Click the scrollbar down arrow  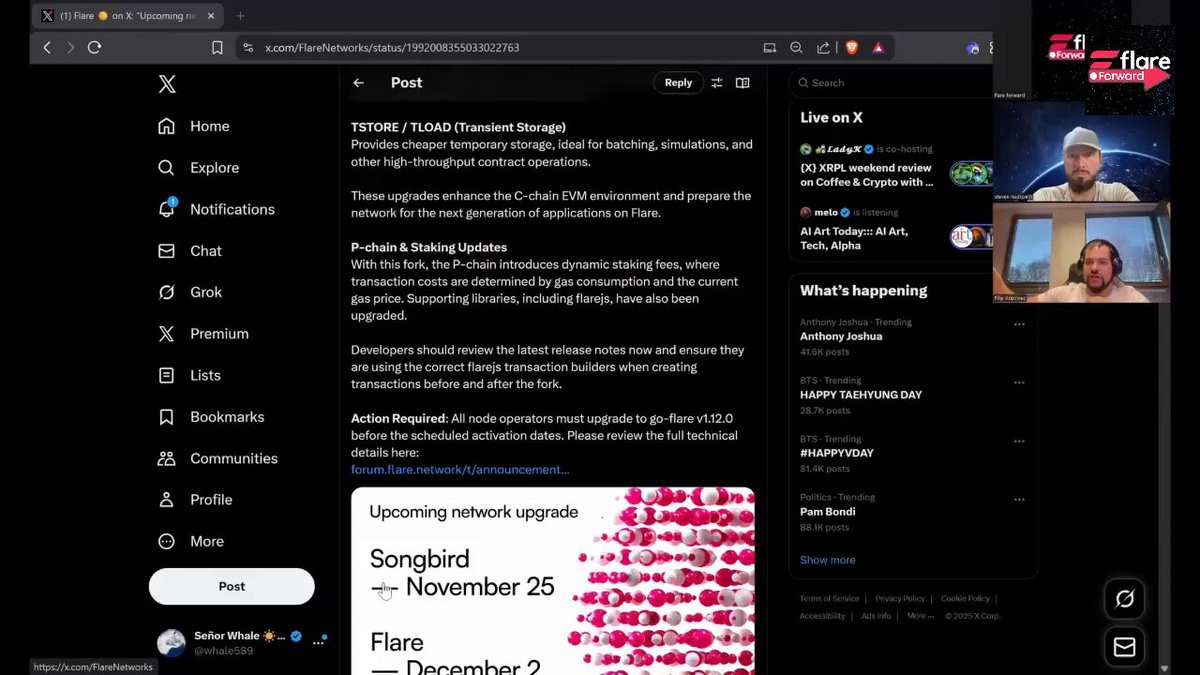click(x=1163, y=668)
